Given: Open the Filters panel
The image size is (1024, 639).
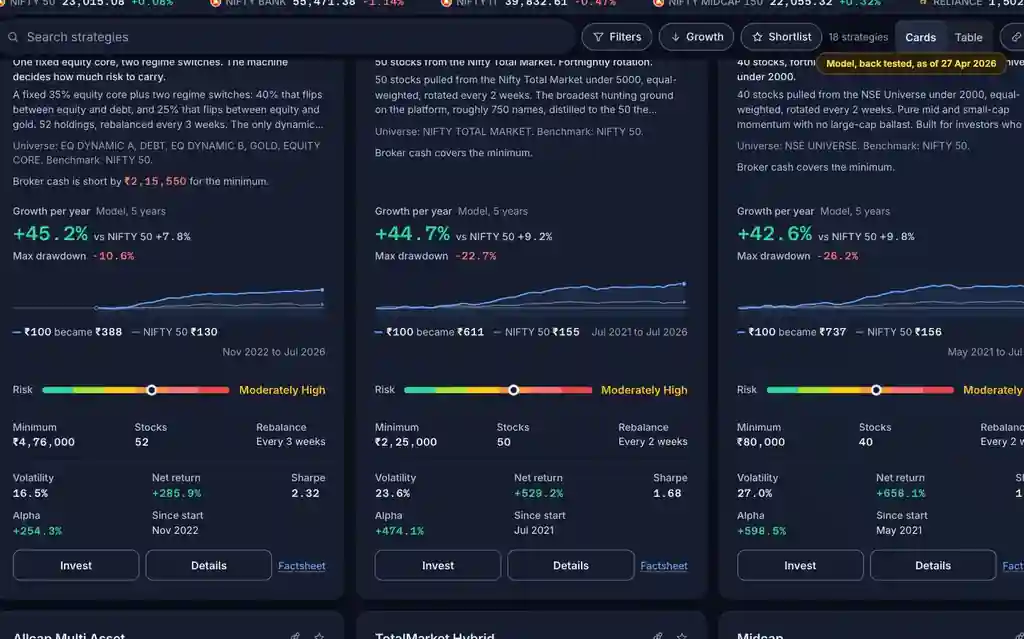Looking at the screenshot, I should [616, 37].
